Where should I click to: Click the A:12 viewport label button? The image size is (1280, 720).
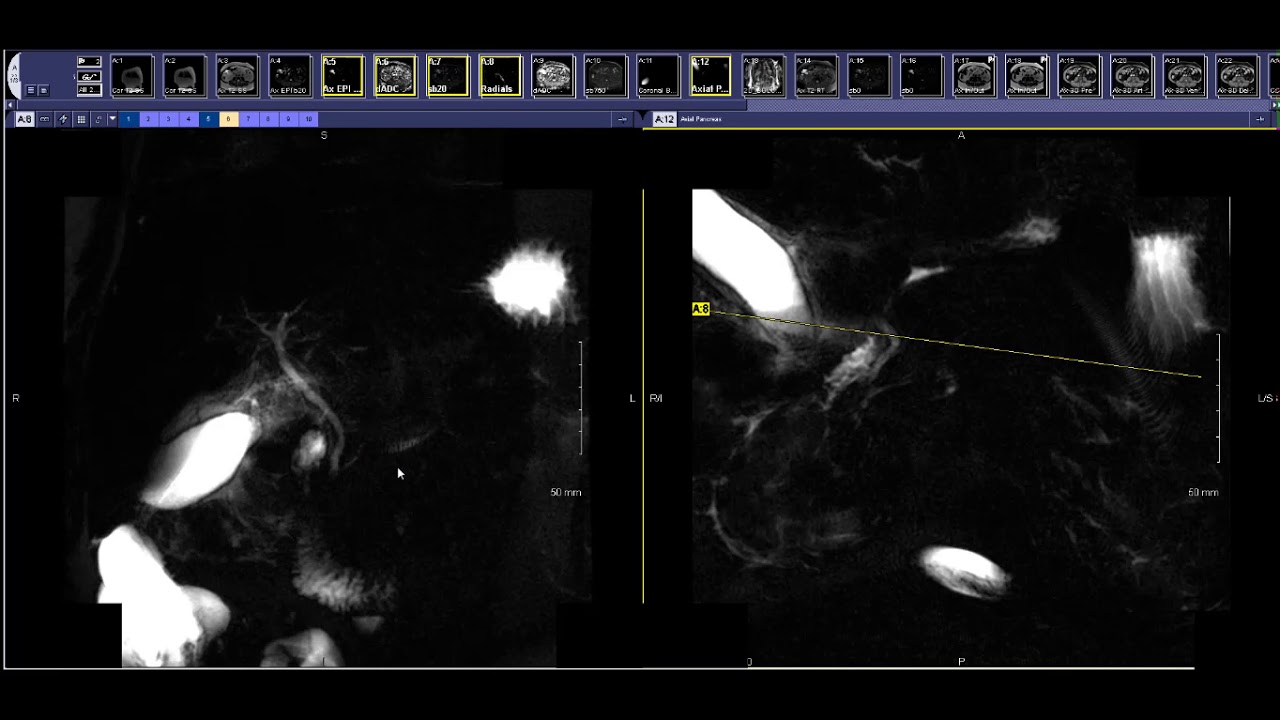pyautogui.click(x=664, y=119)
